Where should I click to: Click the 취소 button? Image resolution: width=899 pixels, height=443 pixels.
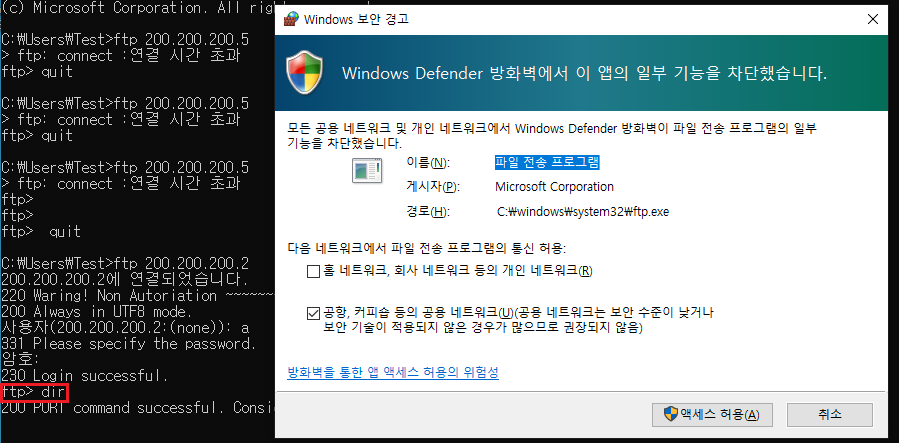[830, 414]
